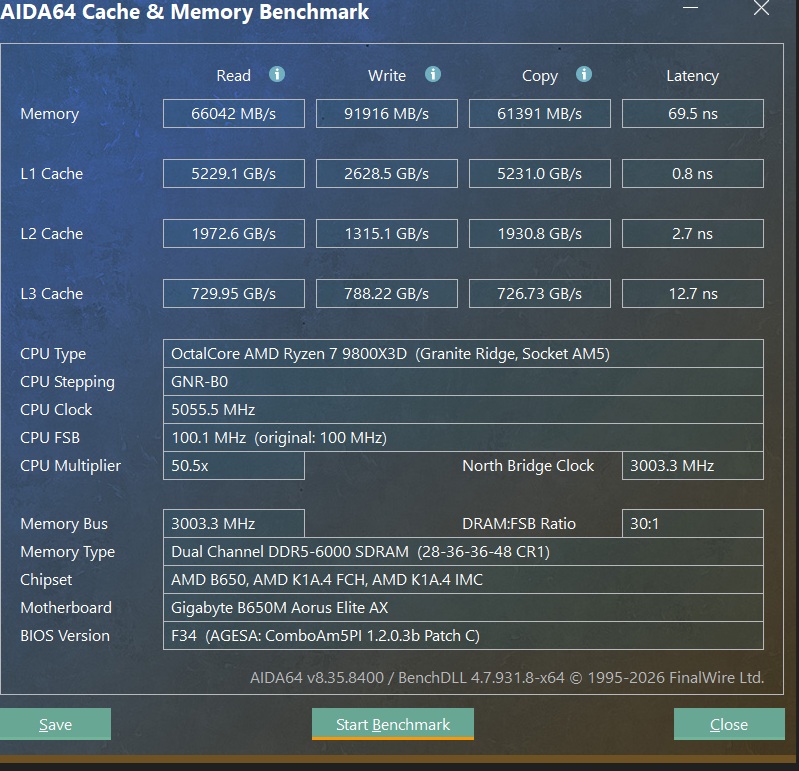Click the Chipset label
799x771 pixels.
point(46,580)
